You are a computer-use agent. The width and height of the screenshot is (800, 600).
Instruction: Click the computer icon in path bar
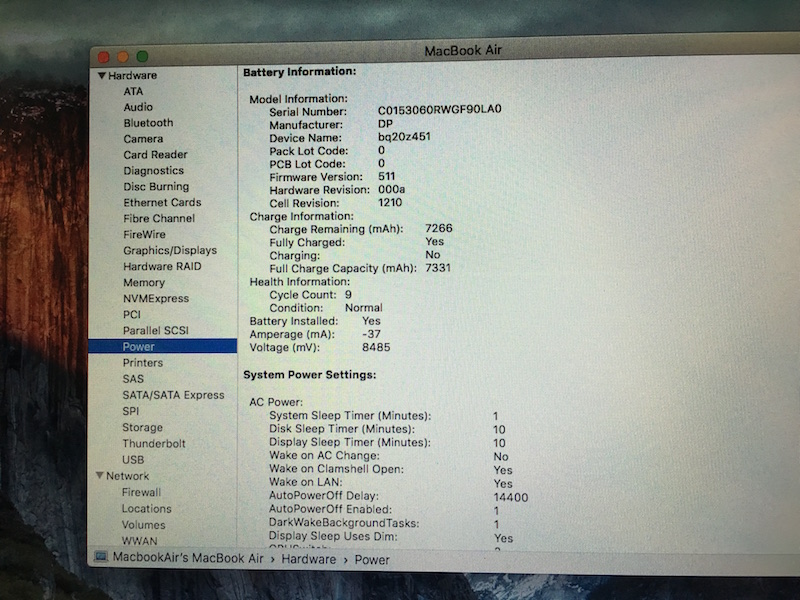pos(101,557)
